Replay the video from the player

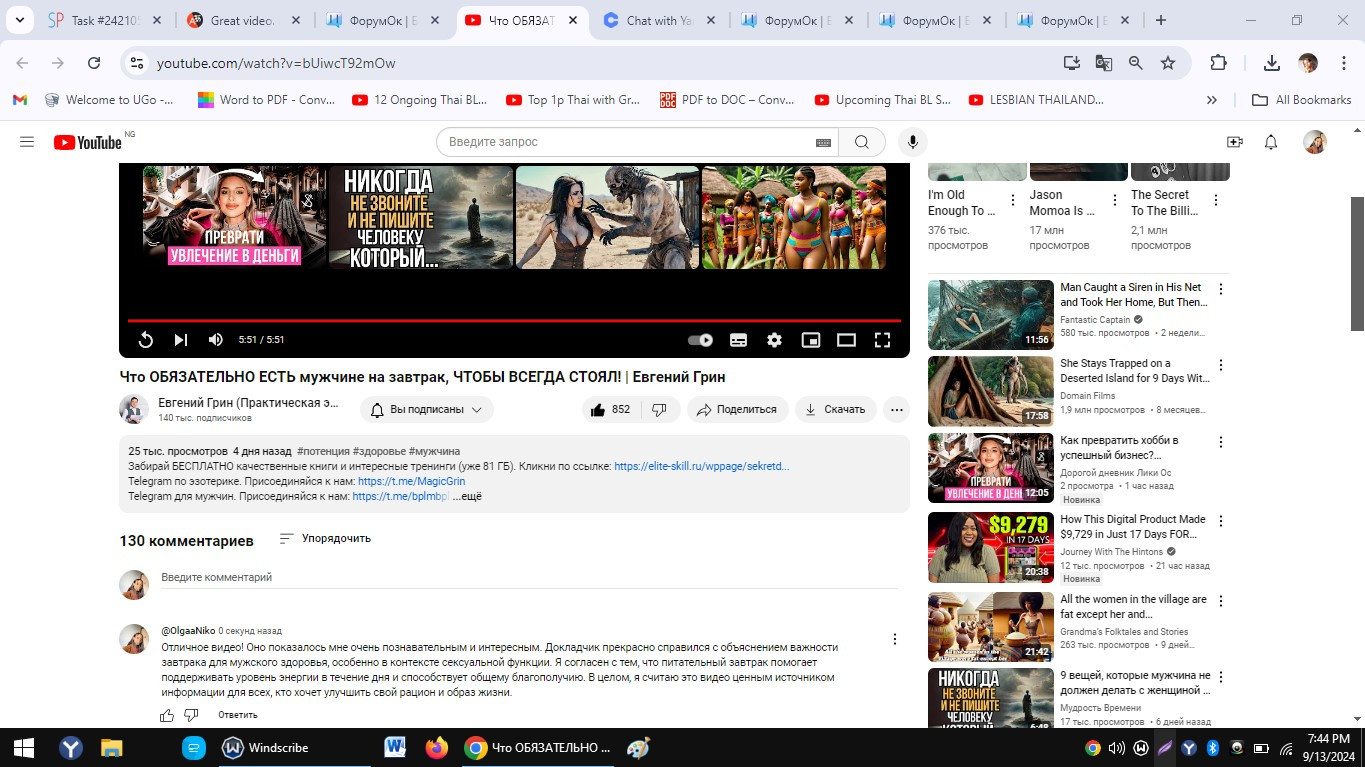(x=146, y=340)
